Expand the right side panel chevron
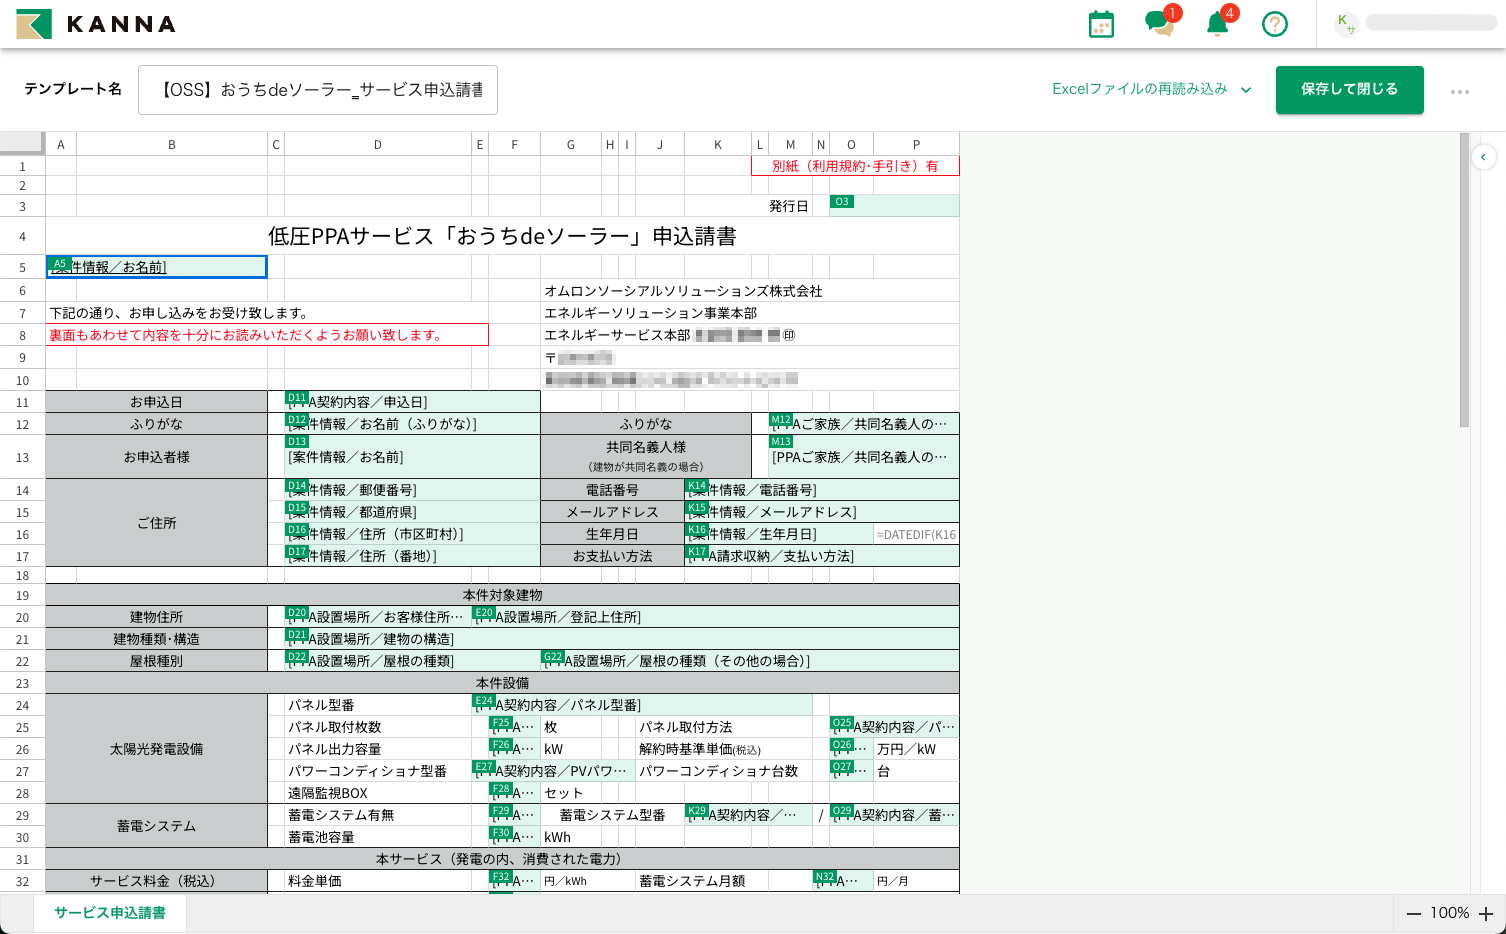Image resolution: width=1506 pixels, height=934 pixels. point(1484,157)
